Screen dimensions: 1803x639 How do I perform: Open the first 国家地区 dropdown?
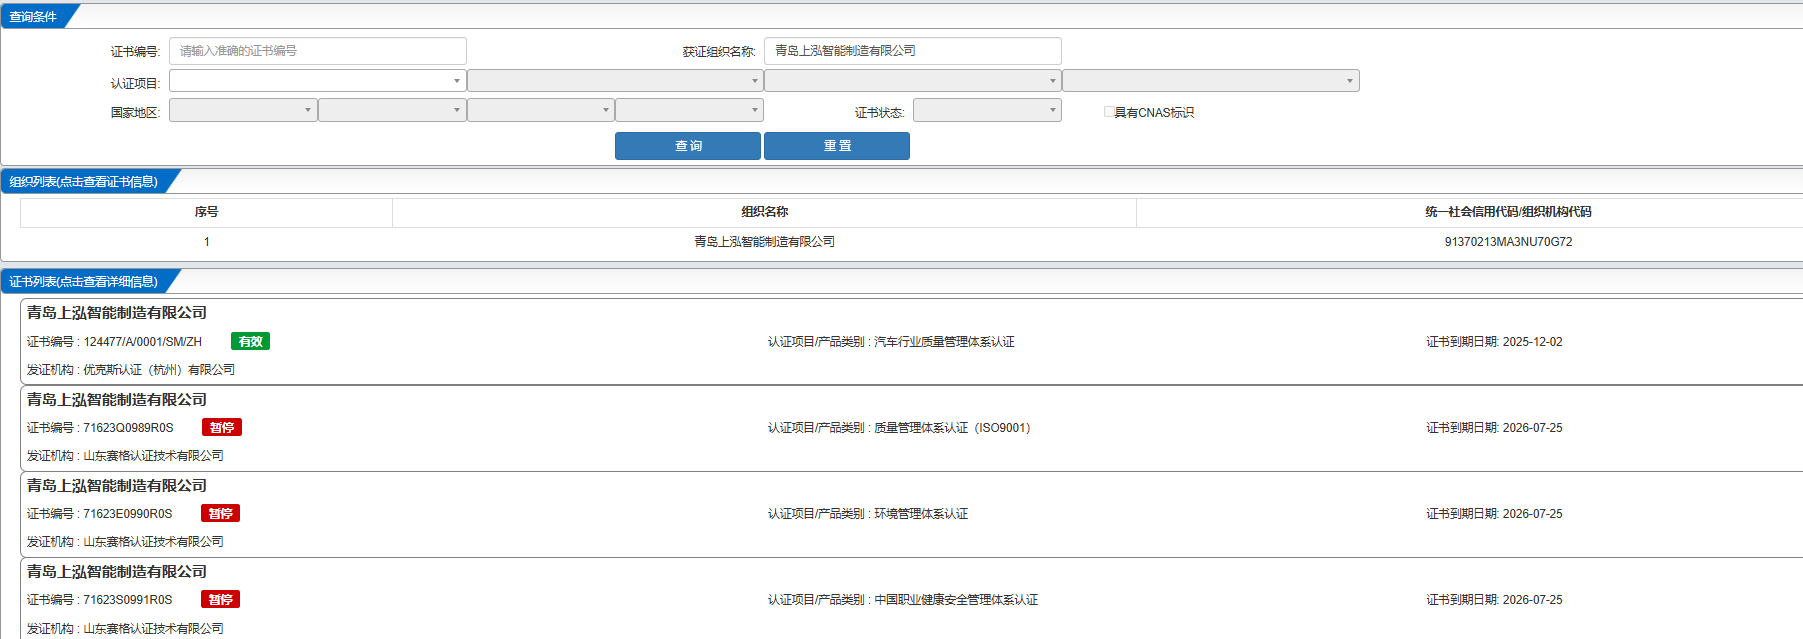243,110
